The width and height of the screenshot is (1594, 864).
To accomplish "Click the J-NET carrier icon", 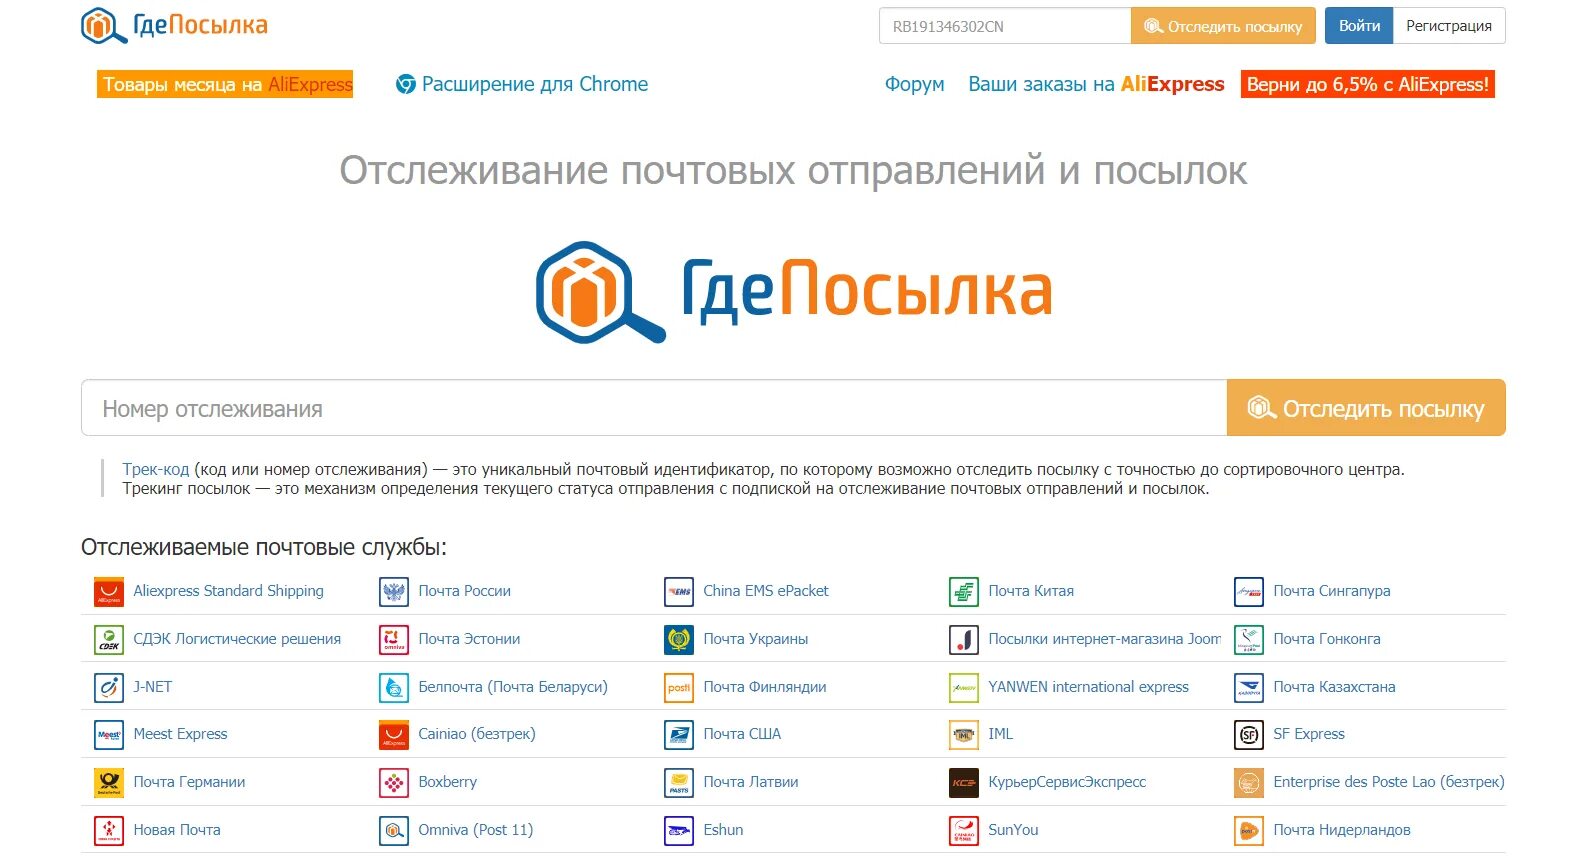I will tap(109, 688).
